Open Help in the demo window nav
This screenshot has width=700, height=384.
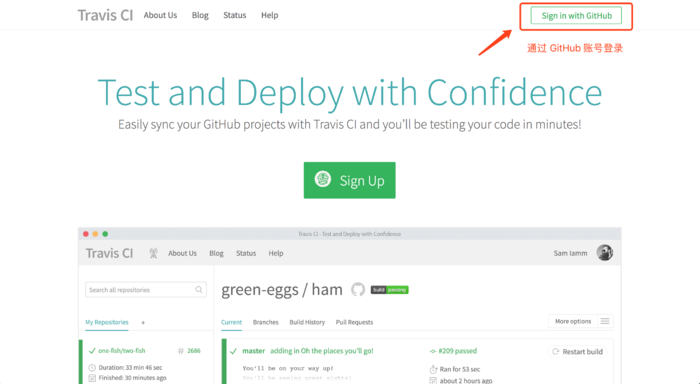pyautogui.click(x=276, y=253)
